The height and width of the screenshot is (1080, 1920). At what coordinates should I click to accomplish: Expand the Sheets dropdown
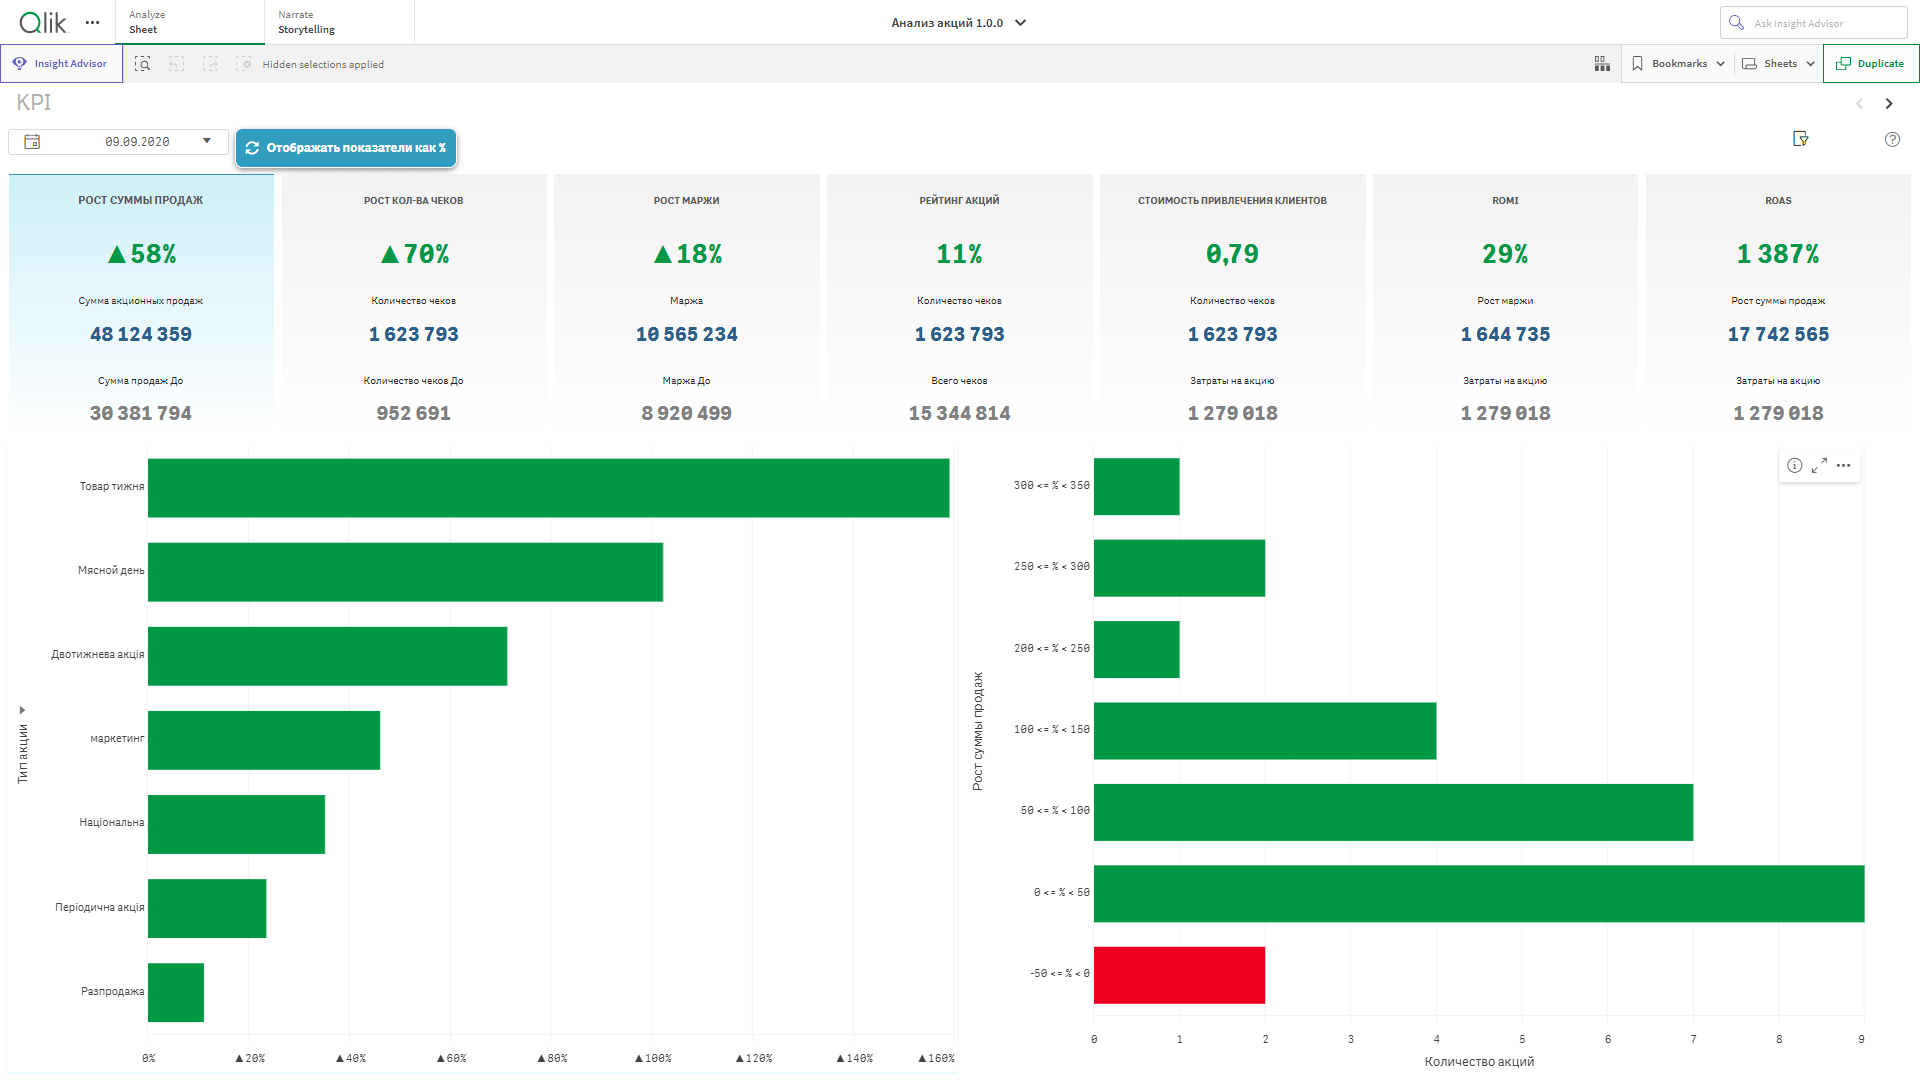click(1779, 64)
